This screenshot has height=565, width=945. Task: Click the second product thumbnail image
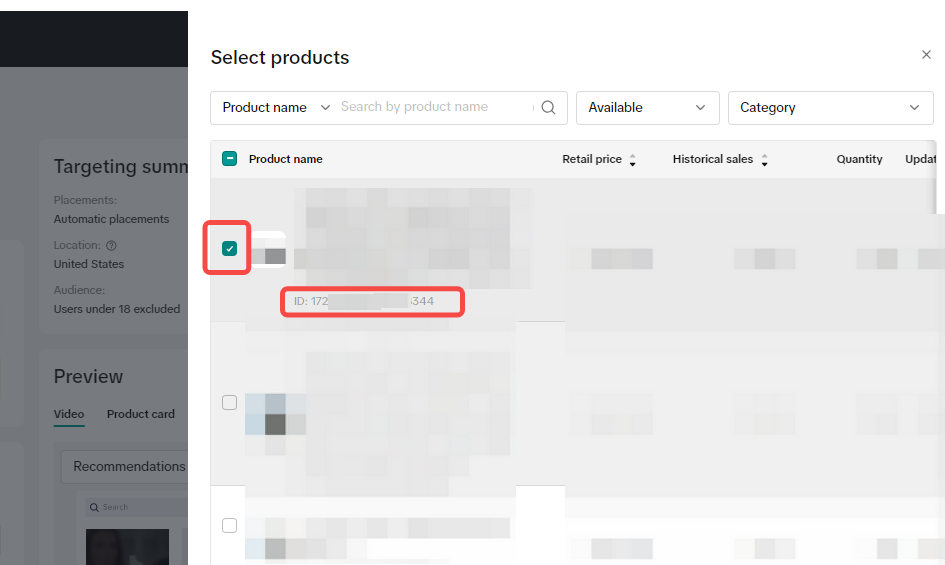[266, 413]
